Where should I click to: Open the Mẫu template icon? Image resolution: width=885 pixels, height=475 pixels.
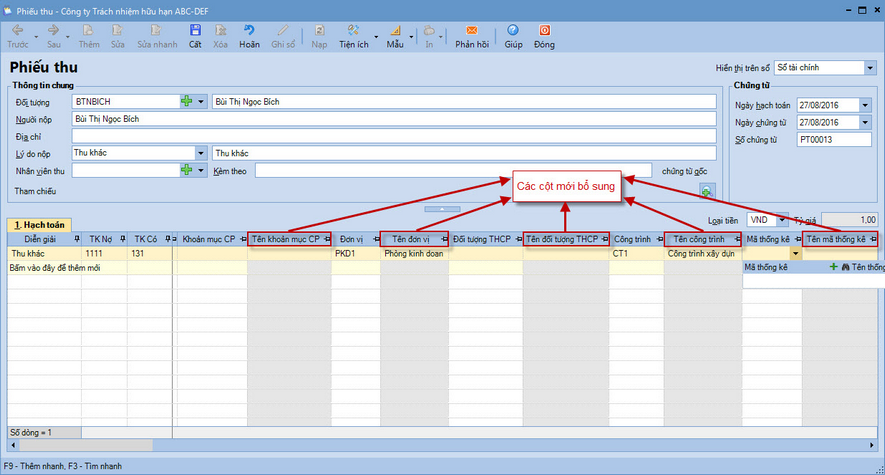coord(395,30)
